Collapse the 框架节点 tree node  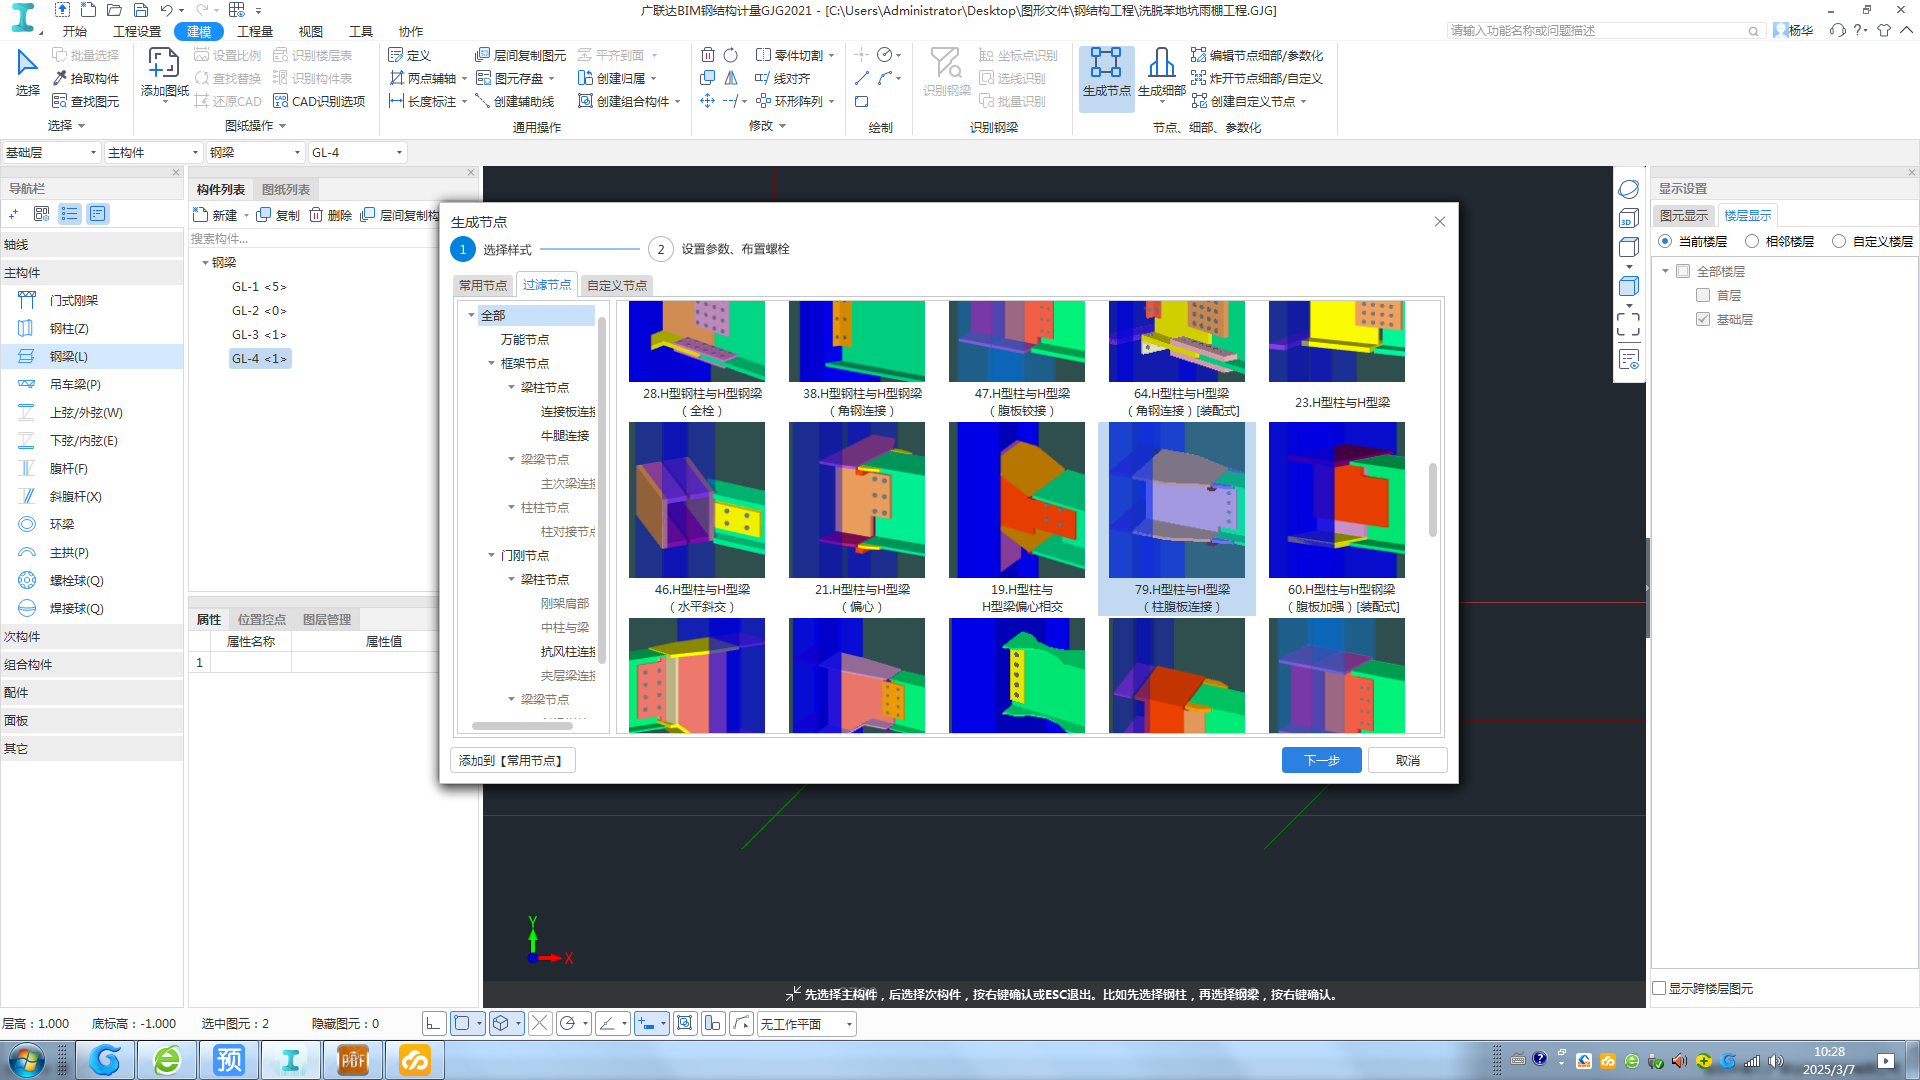(491, 363)
